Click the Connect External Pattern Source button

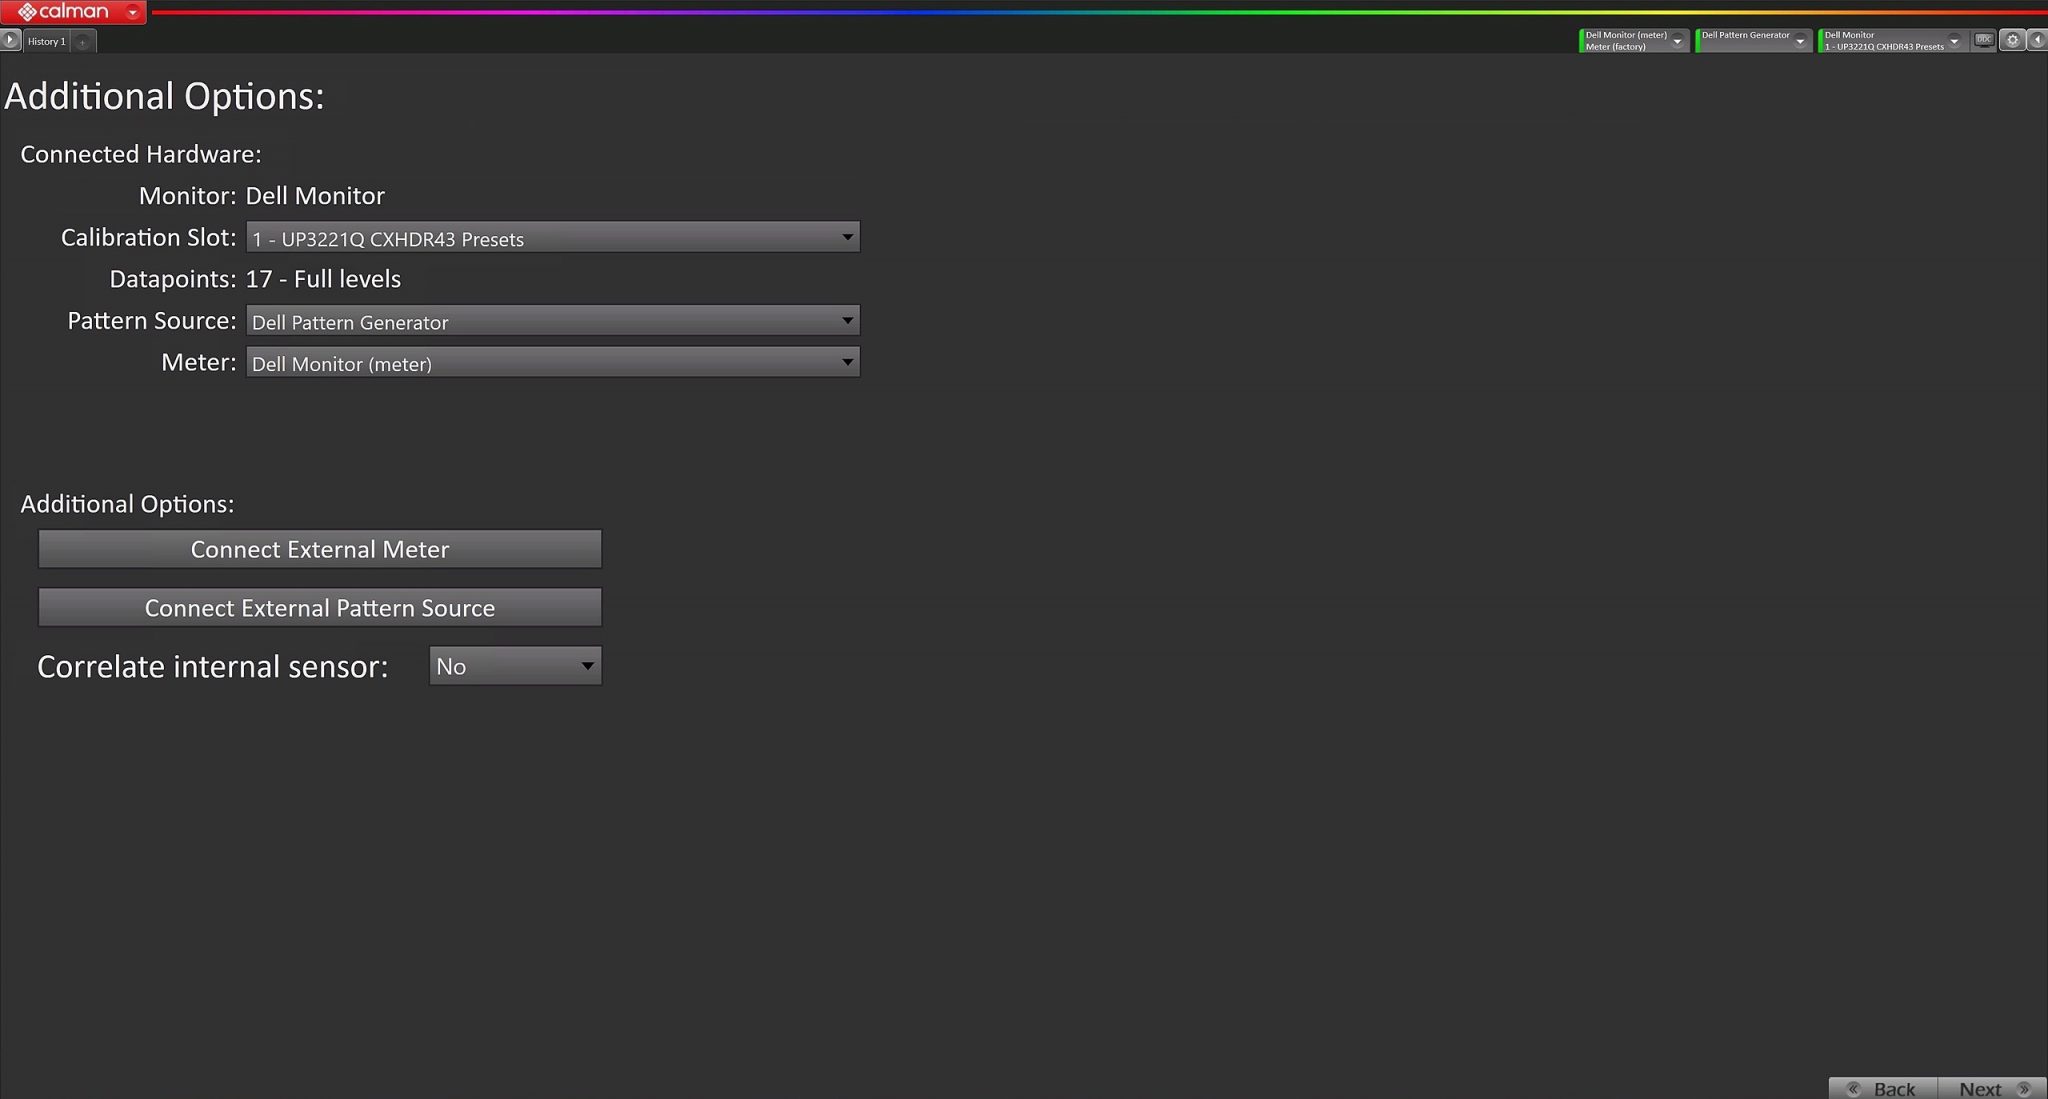click(320, 607)
